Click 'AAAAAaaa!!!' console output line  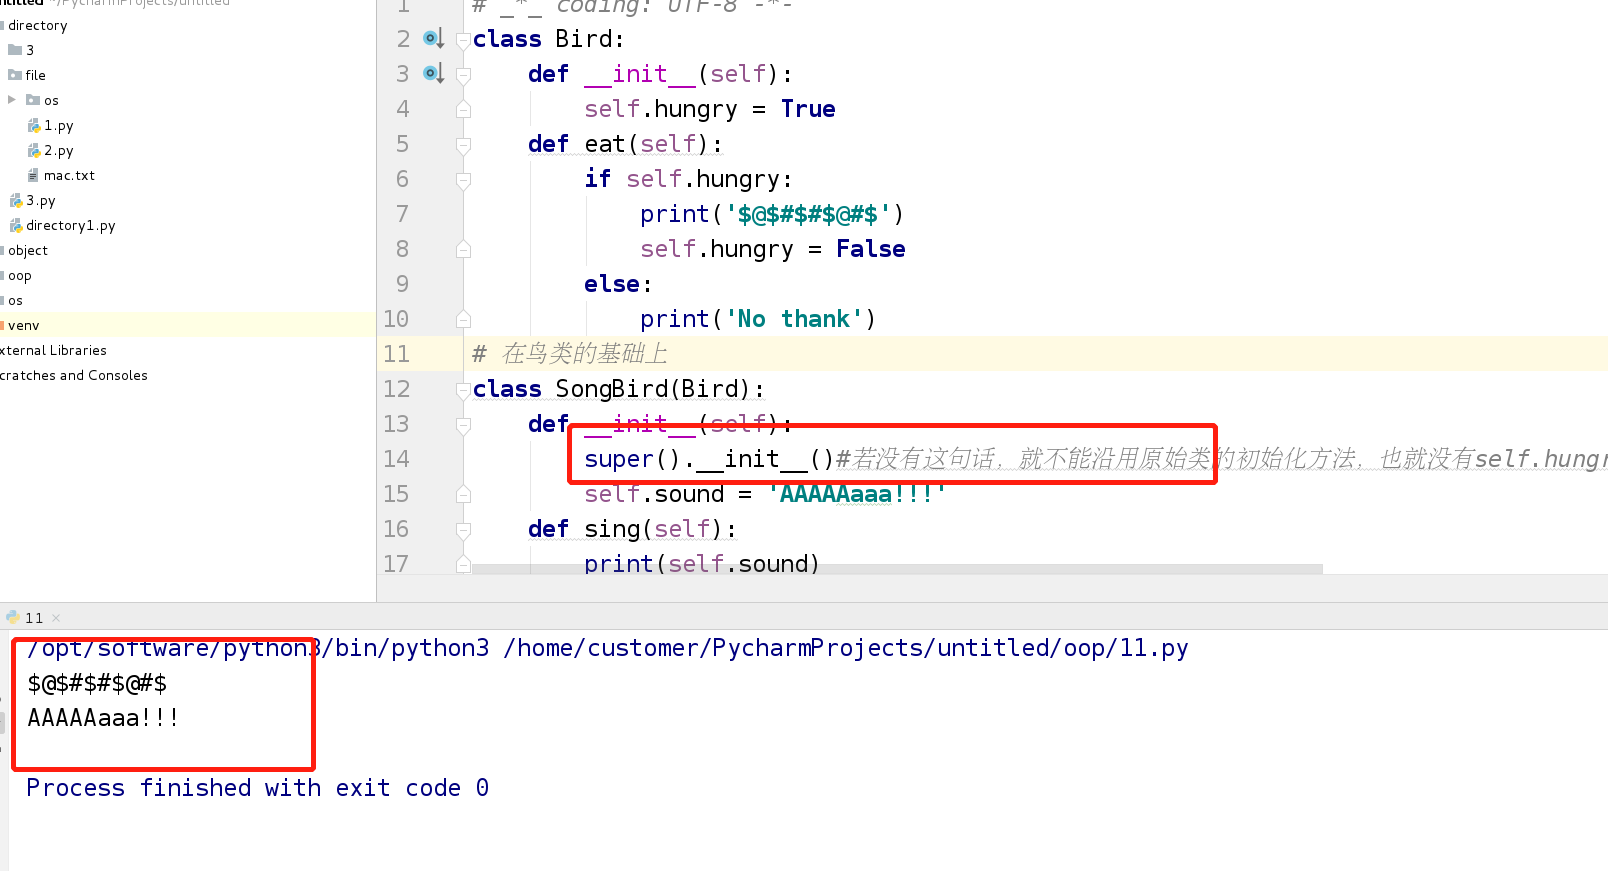point(103,718)
